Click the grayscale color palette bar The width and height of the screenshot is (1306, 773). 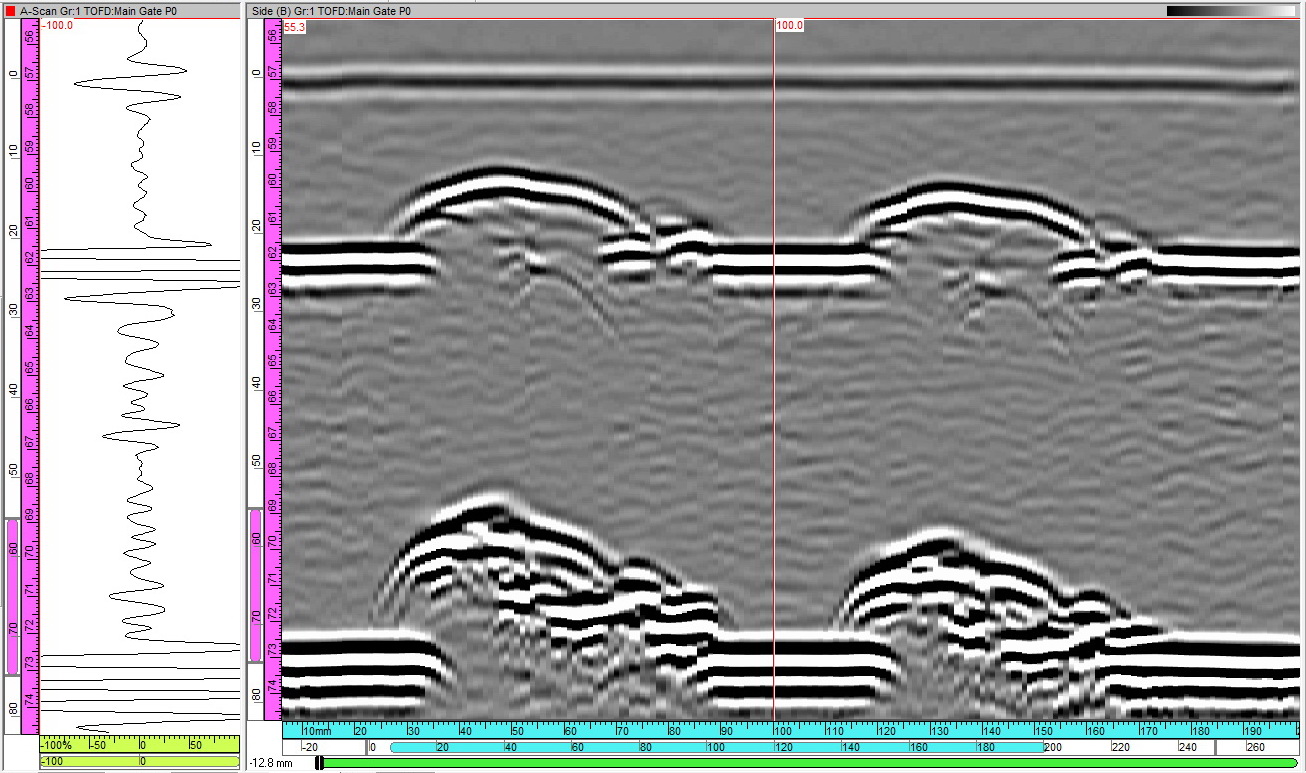pos(1230,10)
